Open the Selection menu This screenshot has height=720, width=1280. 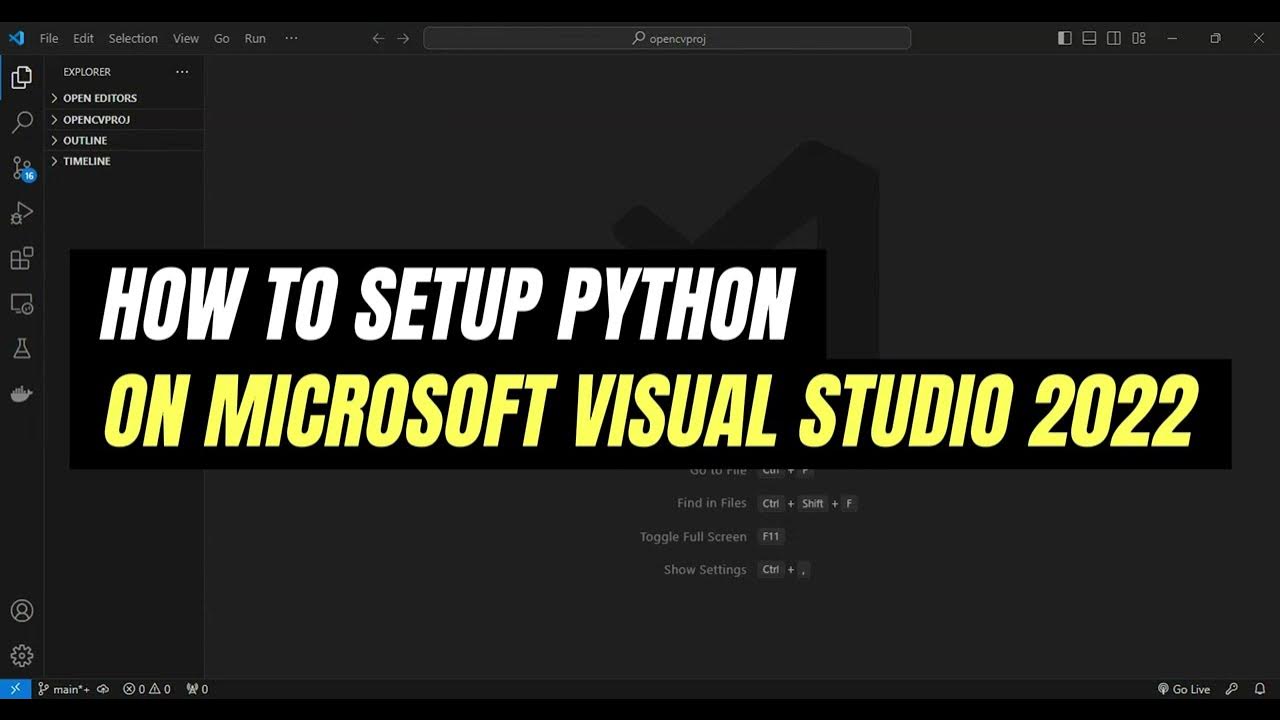[133, 38]
